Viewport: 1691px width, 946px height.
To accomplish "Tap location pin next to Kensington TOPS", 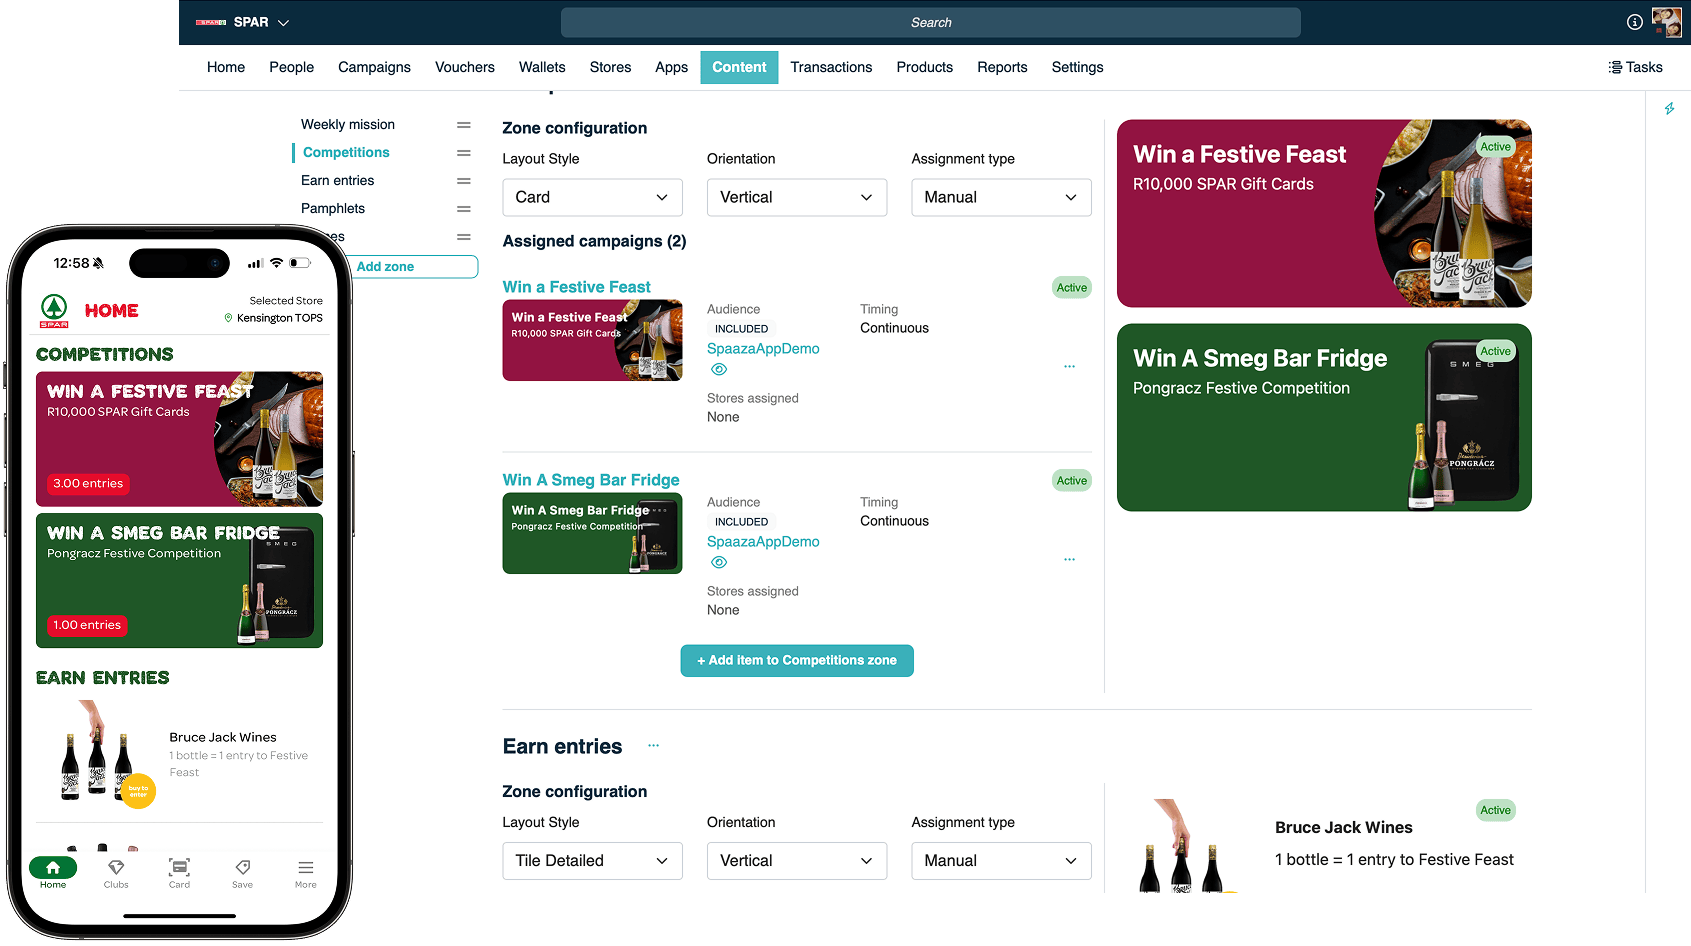I will 228,318.
